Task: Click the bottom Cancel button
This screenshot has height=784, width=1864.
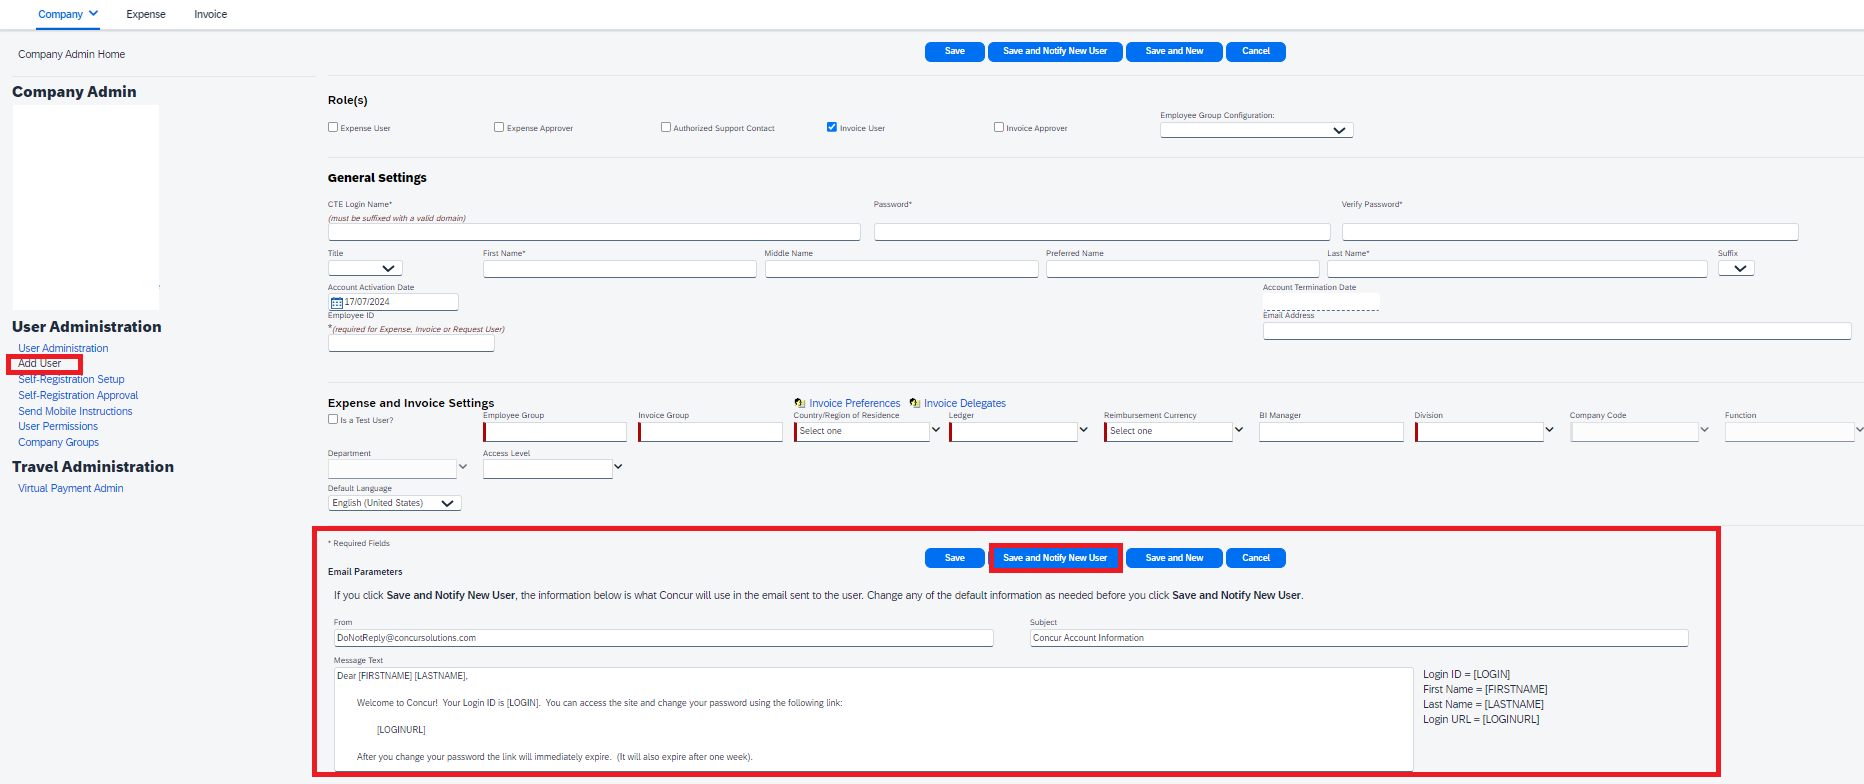Action: pyautogui.click(x=1256, y=558)
